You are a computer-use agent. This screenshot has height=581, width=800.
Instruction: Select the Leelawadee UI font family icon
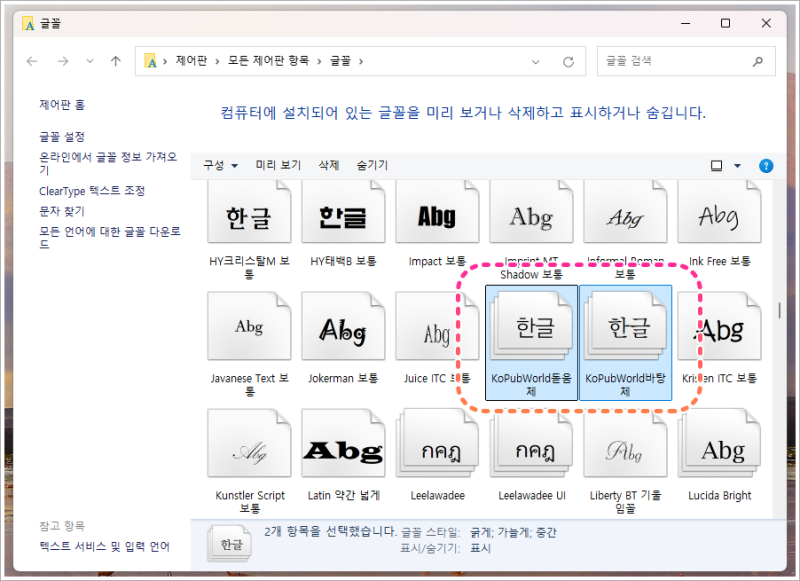pyautogui.click(x=531, y=443)
